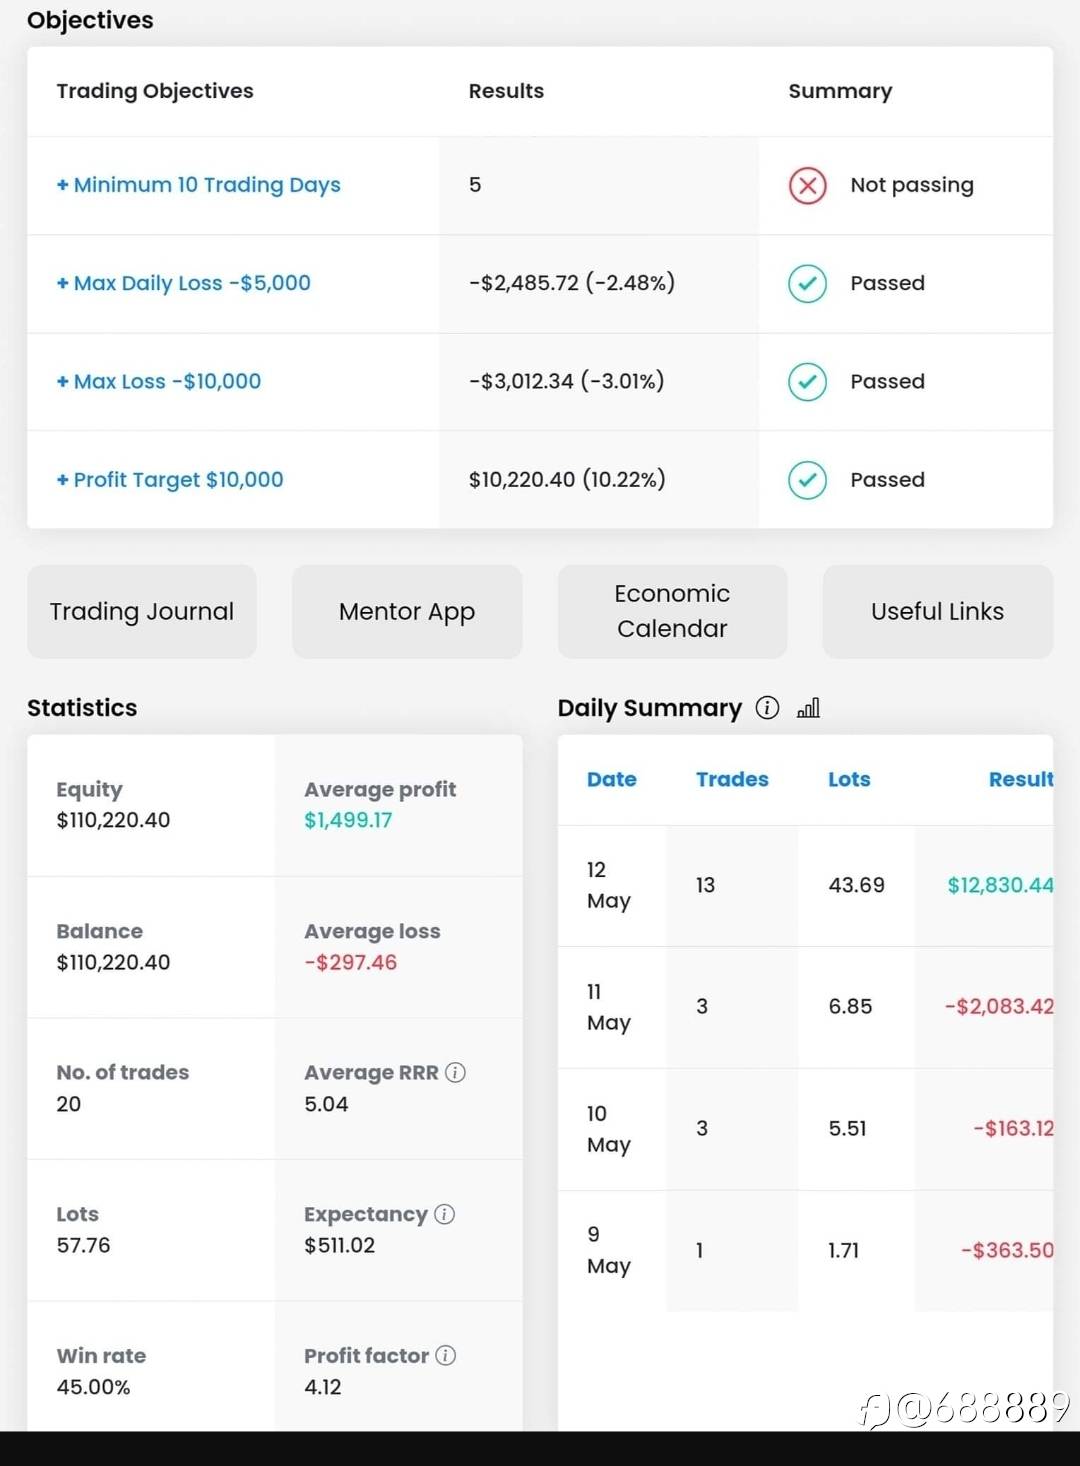The height and width of the screenshot is (1466, 1080).
Task: Open the Mentor App
Action: (x=407, y=611)
